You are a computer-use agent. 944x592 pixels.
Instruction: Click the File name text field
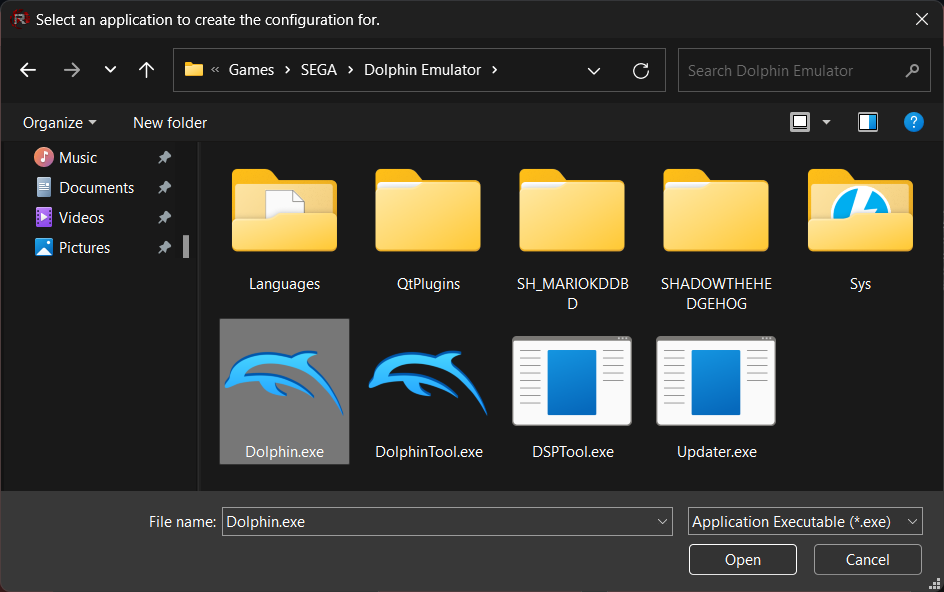pyautogui.click(x=447, y=522)
